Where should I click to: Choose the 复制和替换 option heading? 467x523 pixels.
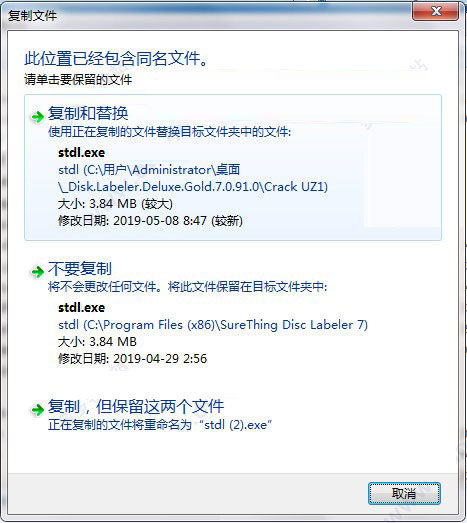coord(88,113)
